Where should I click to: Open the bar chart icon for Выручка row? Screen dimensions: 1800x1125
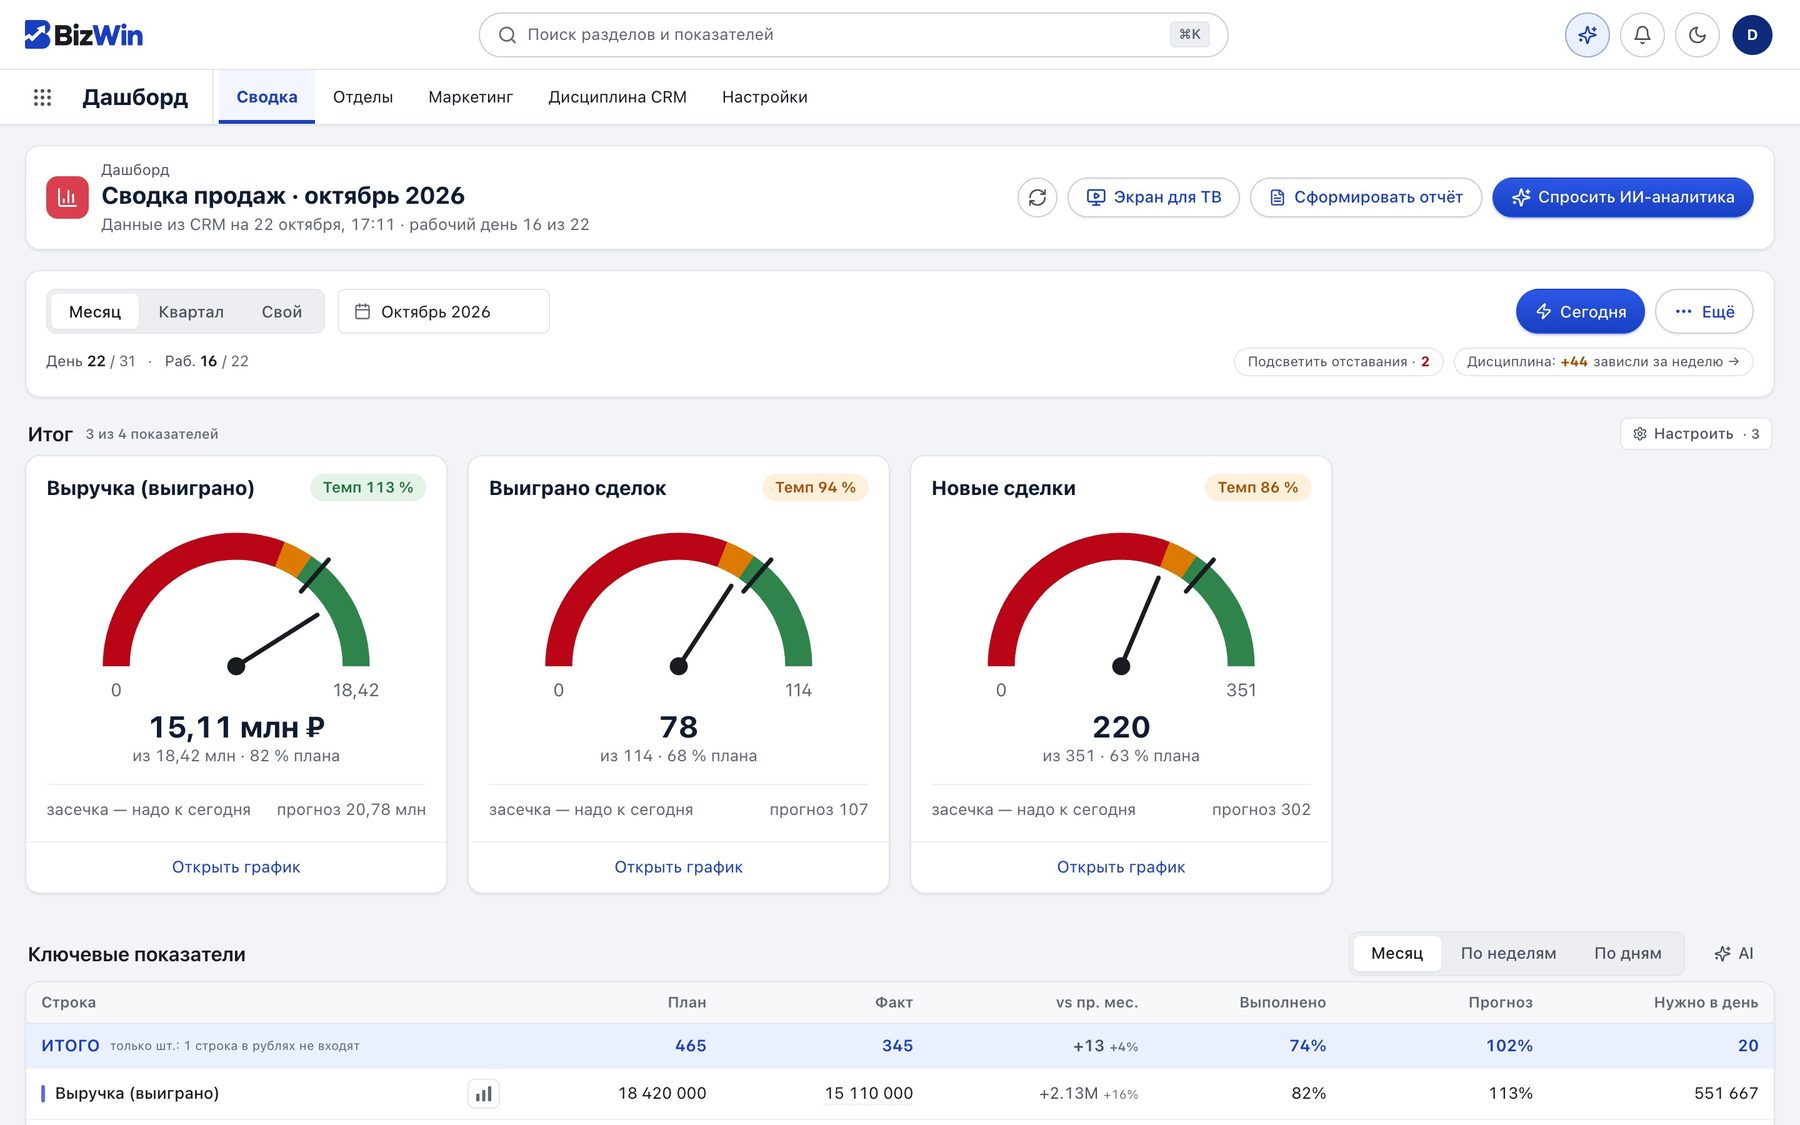(483, 1094)
